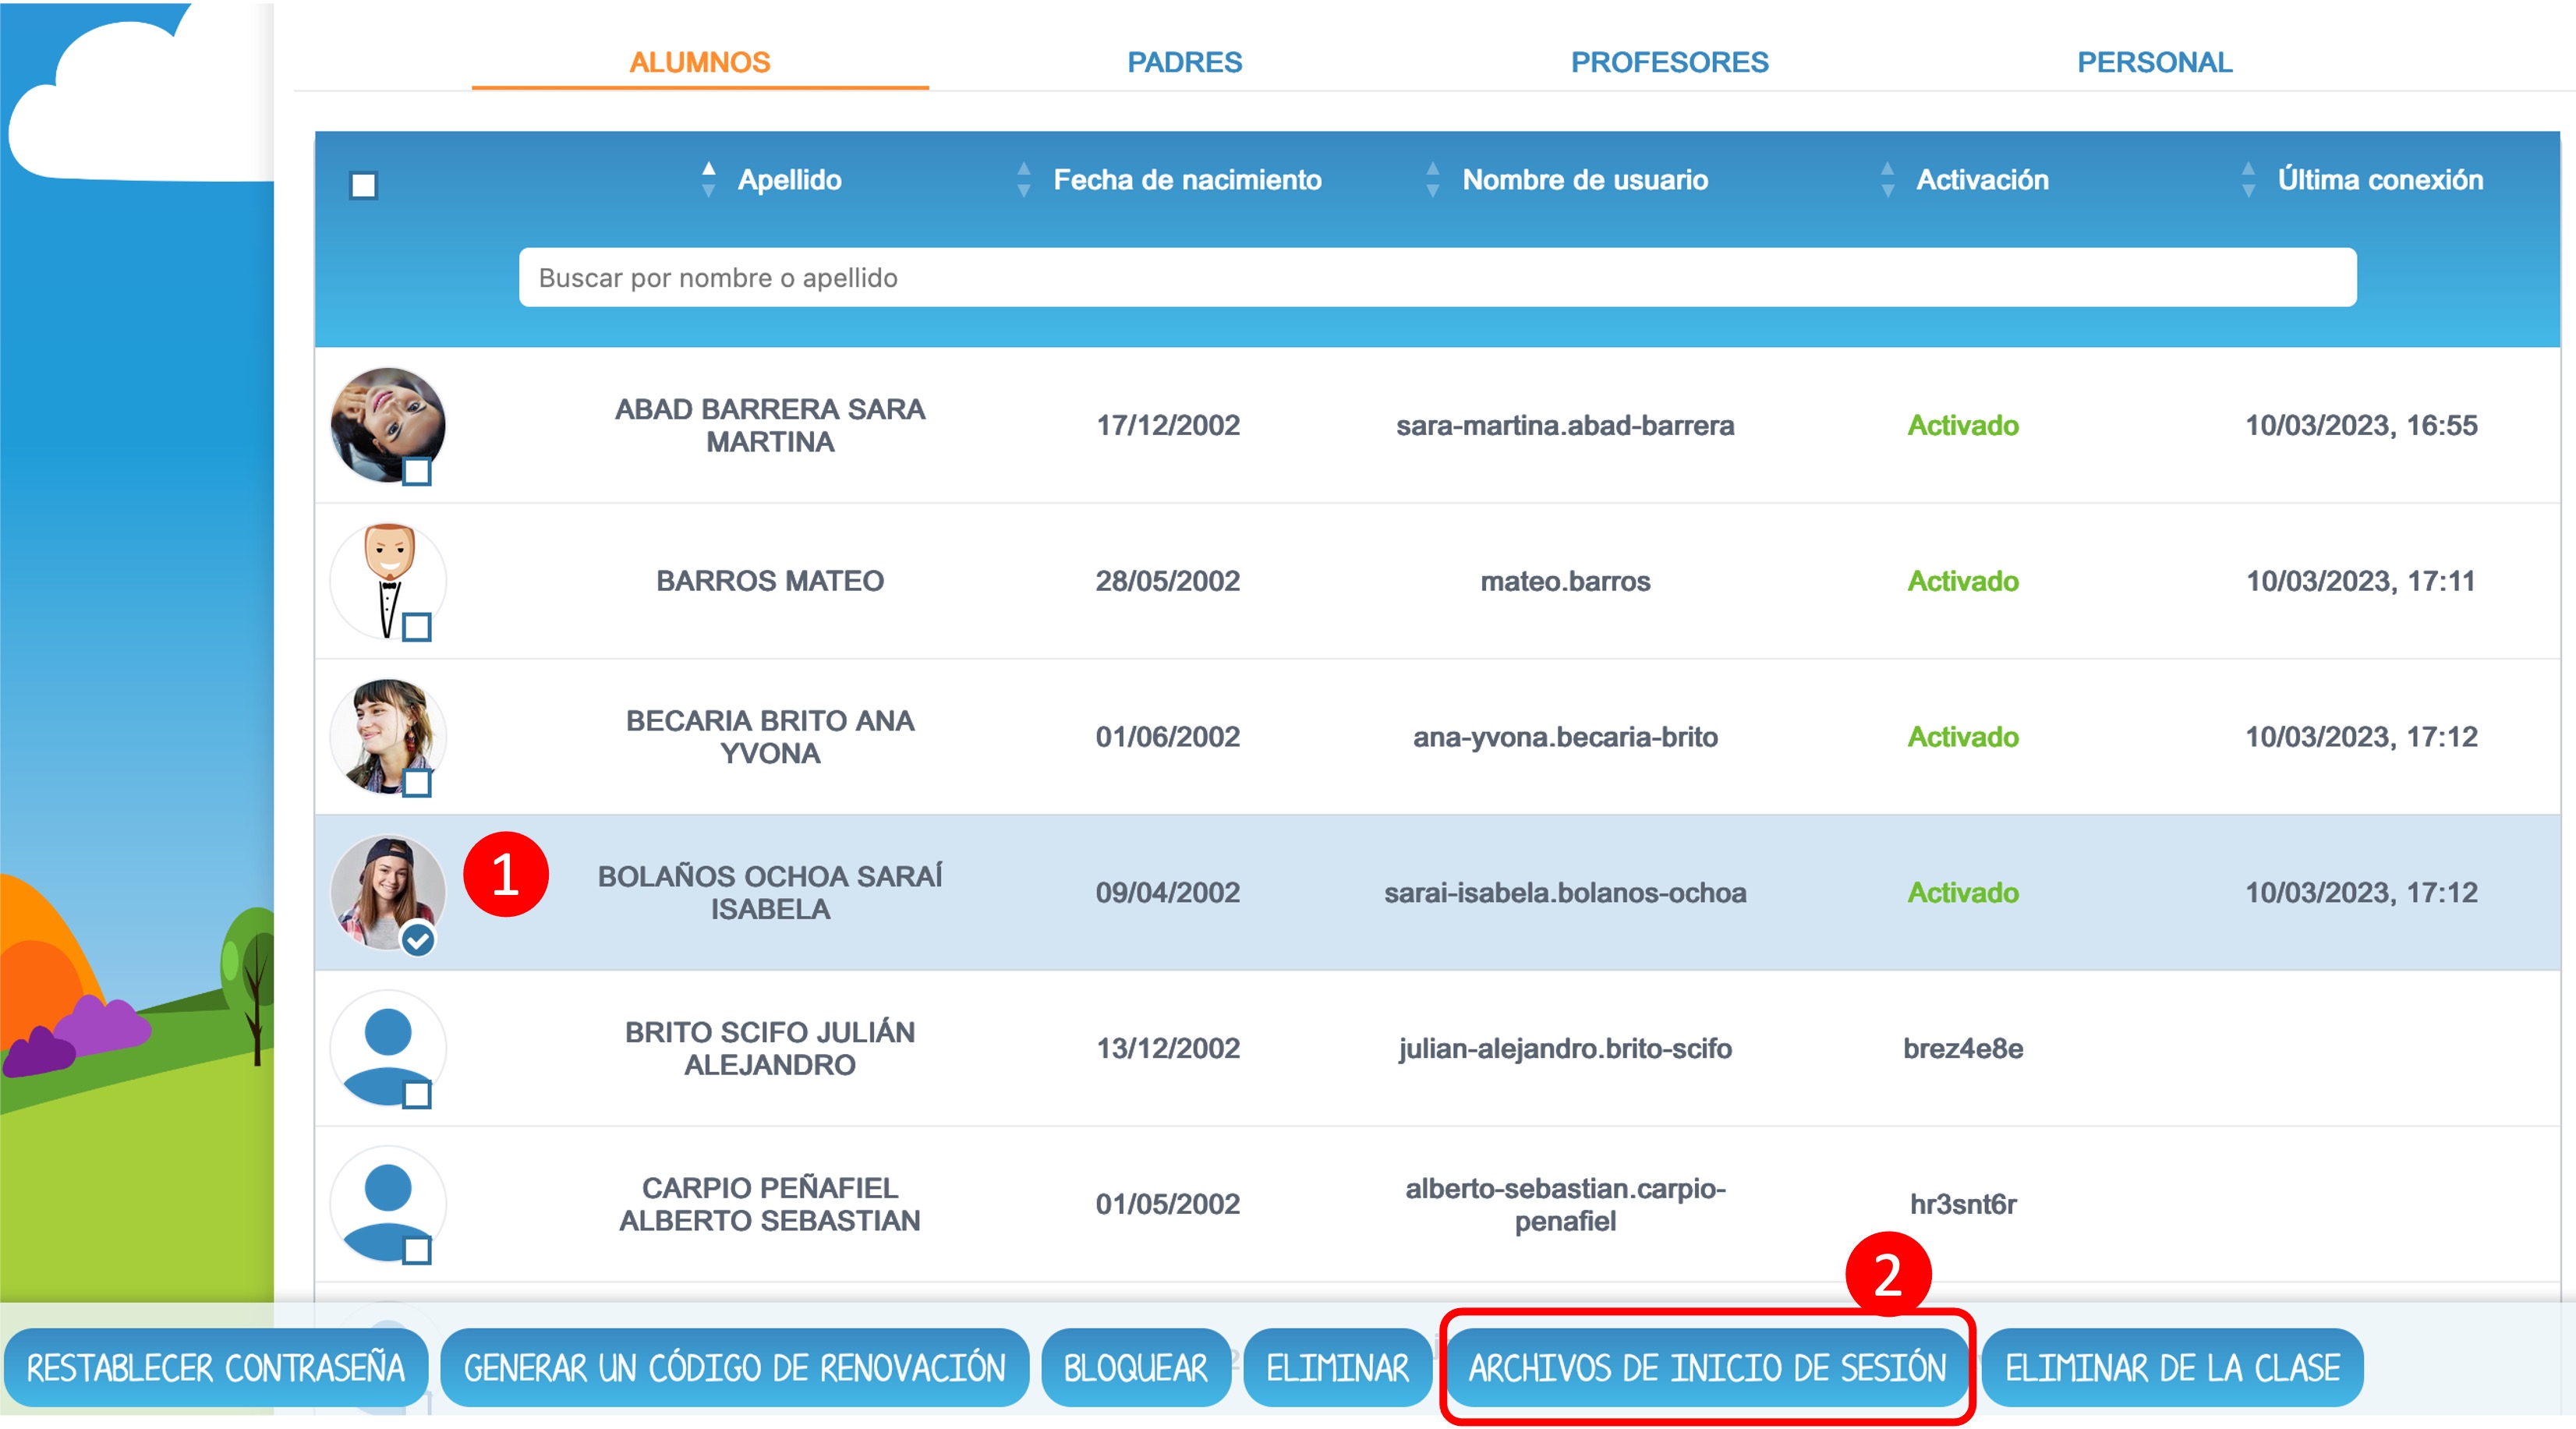Open the PERSONAL tab
The height and width of the screenshot is (1429, 2576).
(2154, 62)
